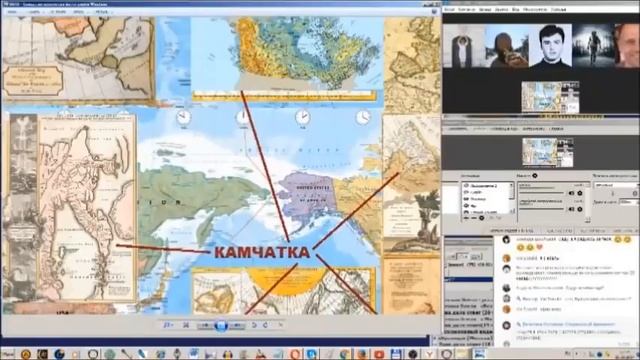Open the Help icon in Photo Viewer toolbar
Image resolution: width=640 pixels, height=360 pixels.
coord(434,12)
